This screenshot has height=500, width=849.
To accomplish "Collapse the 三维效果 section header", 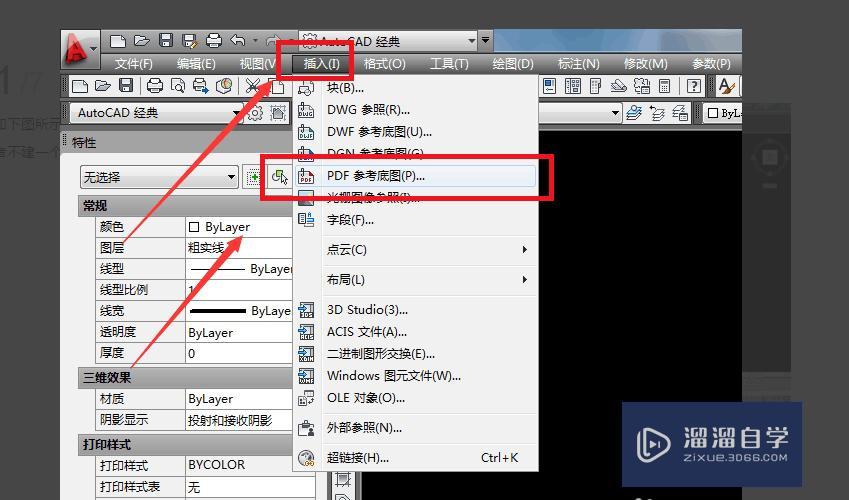I will coord(186,378).
